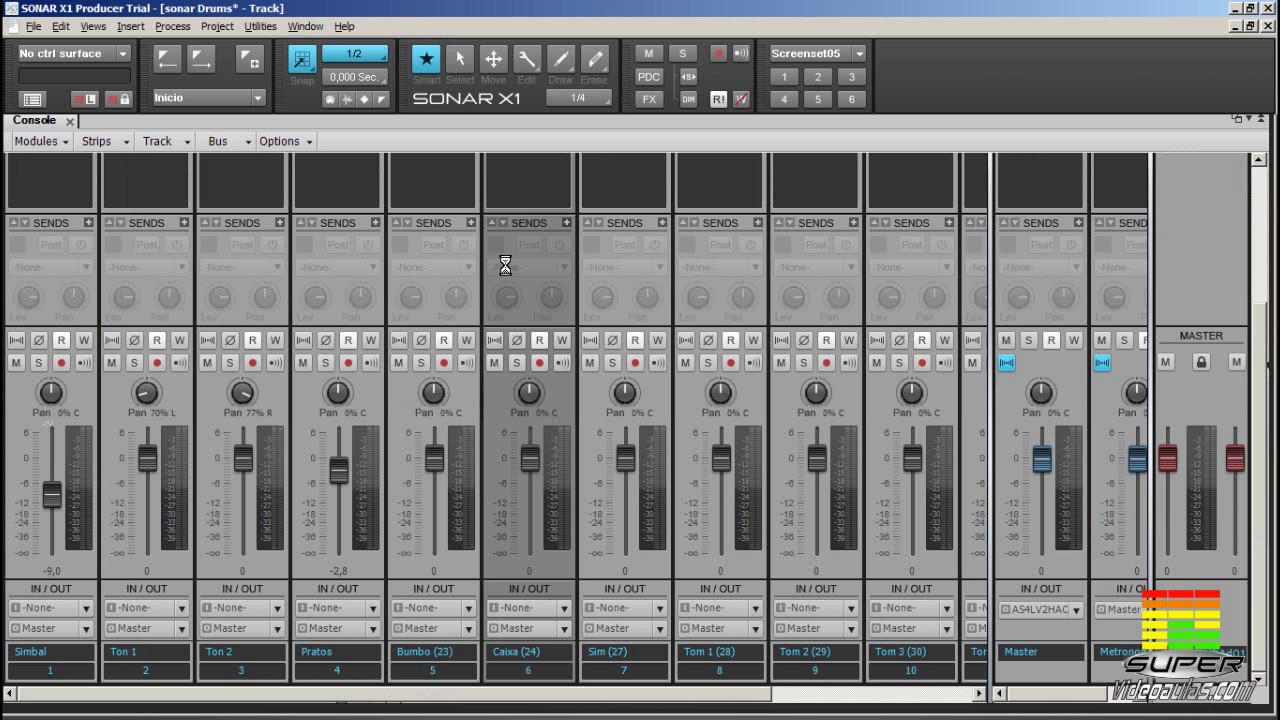This screenshot has height=720, width=1280.
Task: Open the Console Options menu
Action: [x=285, y=141]
